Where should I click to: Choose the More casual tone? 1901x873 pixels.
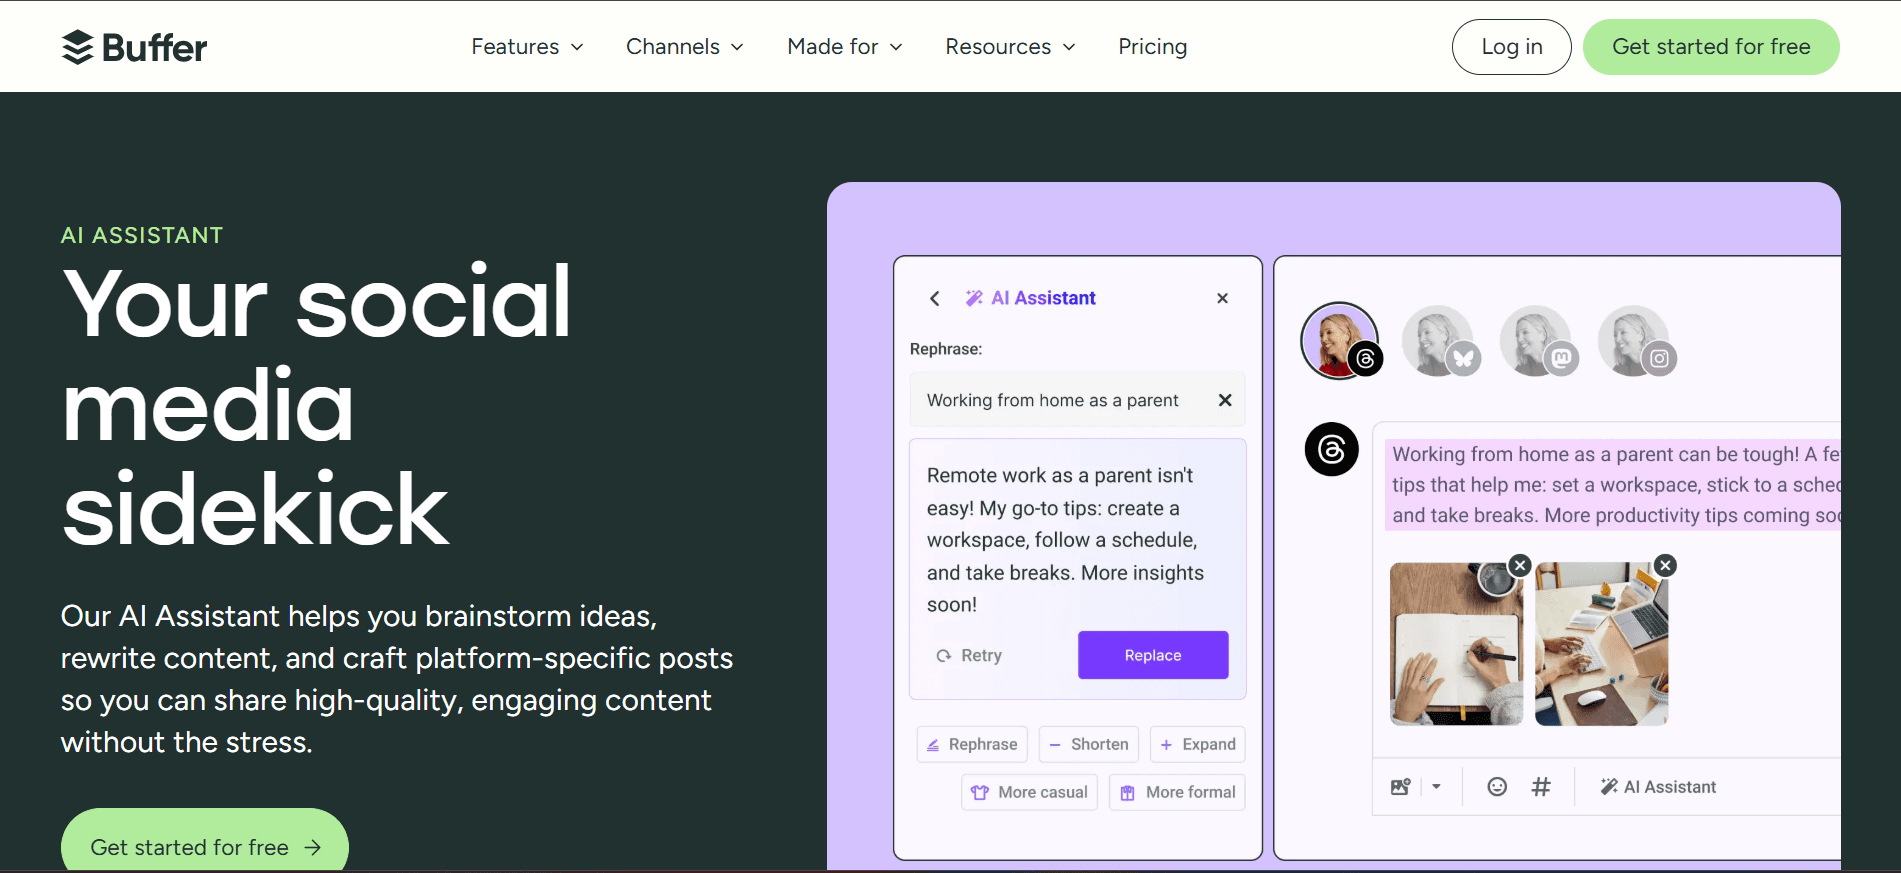tap(1030, 792)
